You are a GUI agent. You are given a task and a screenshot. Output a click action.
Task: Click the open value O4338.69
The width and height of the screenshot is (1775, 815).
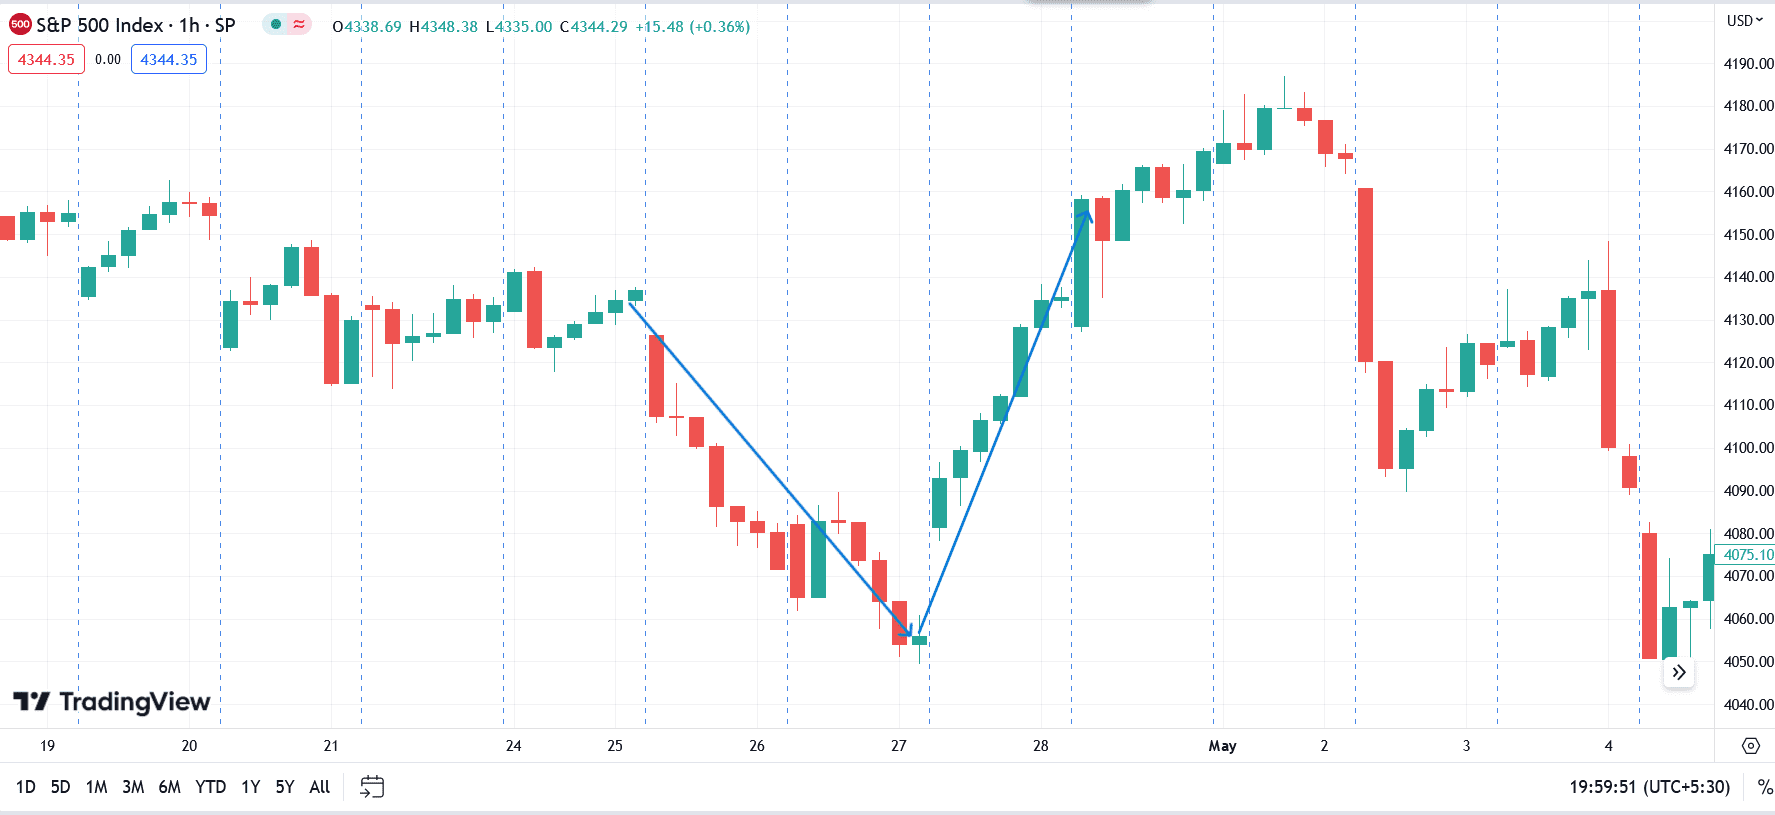pos(367,27)
